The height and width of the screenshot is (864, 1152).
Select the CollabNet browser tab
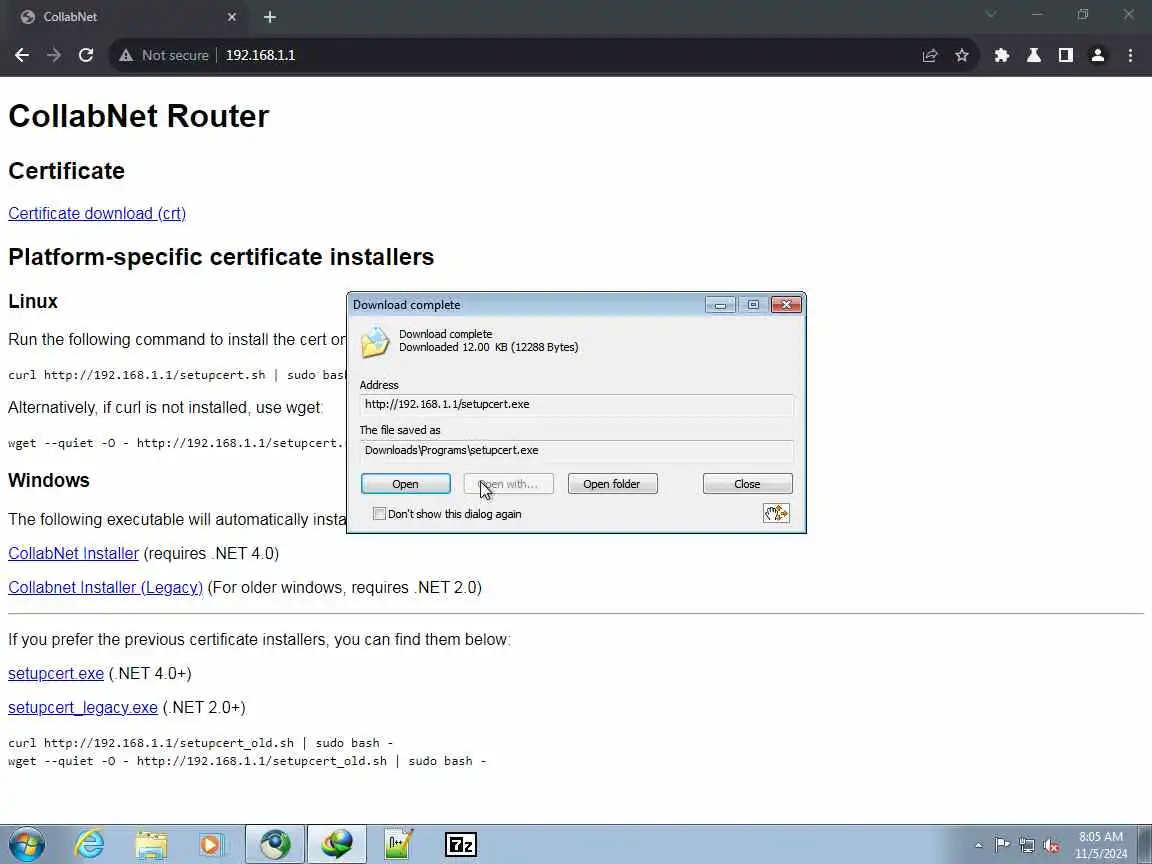click(129, 17)
